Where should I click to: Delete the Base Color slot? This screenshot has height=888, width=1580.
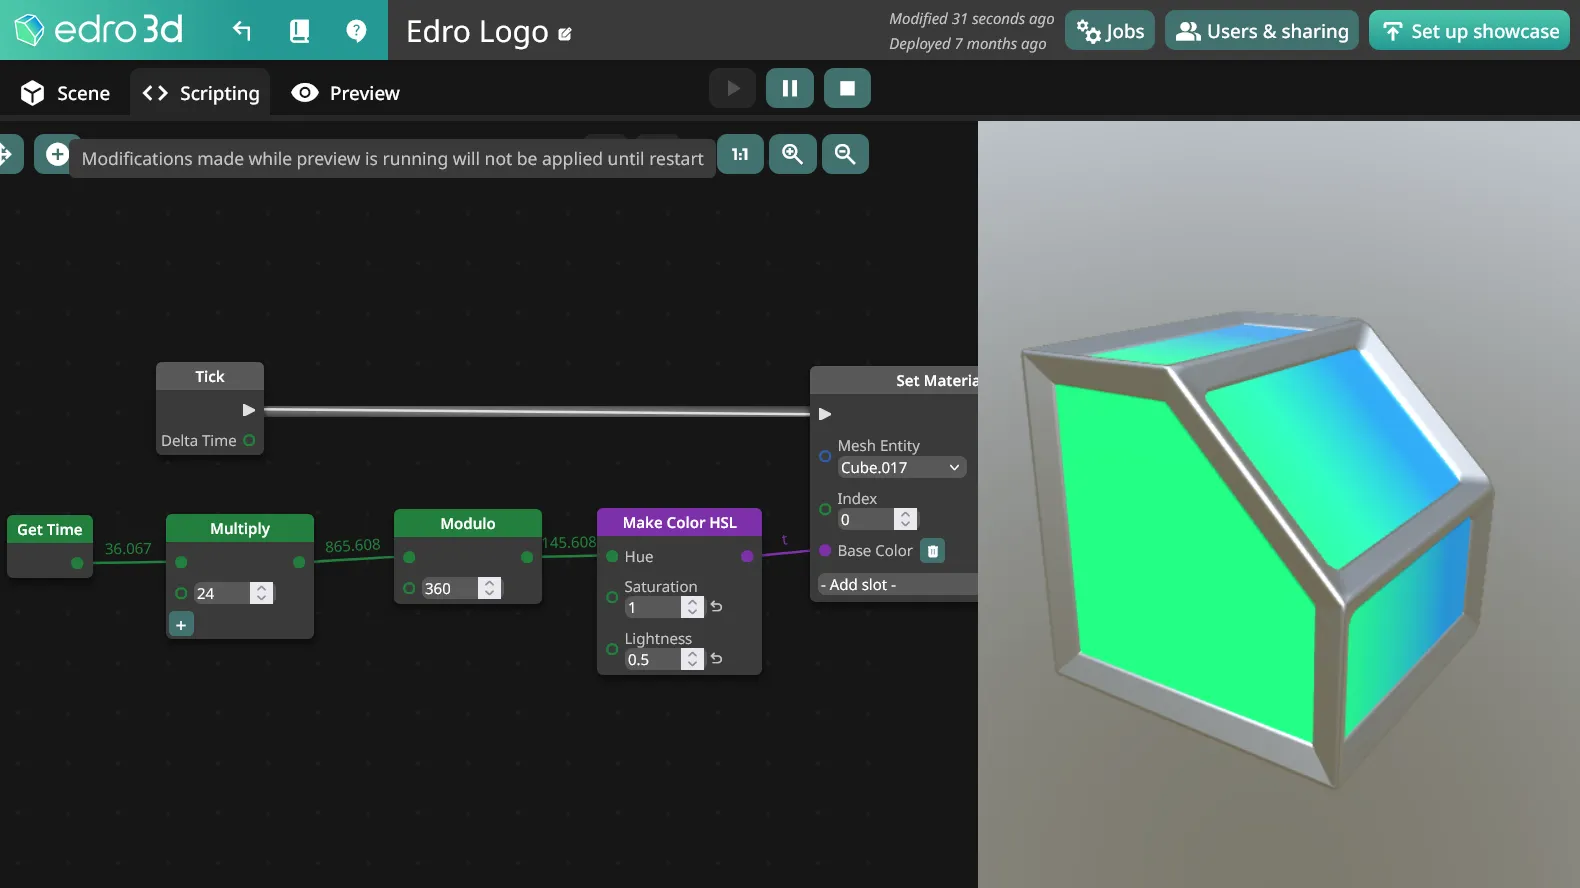coord(933,551)
